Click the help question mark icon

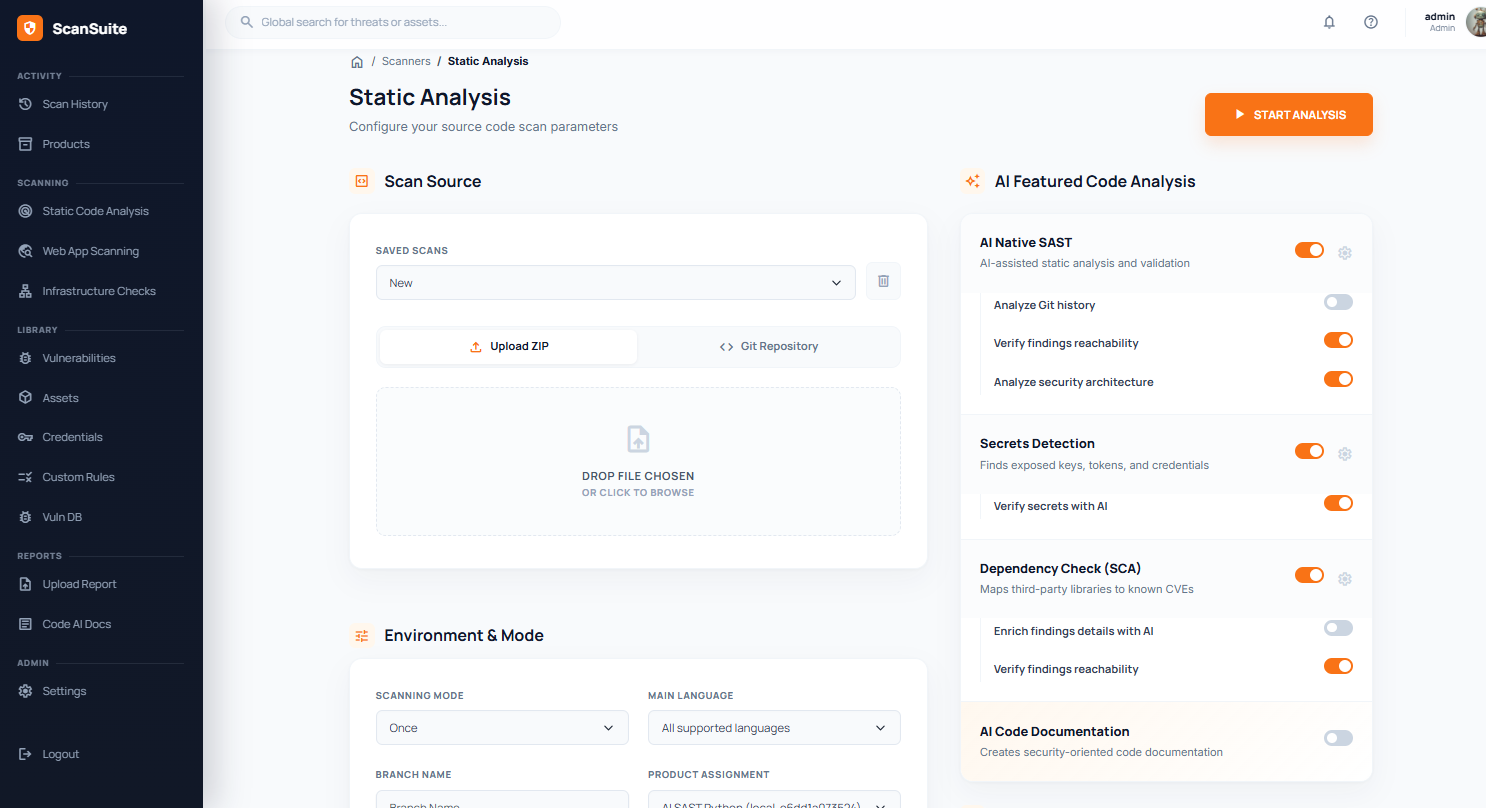(1371, 22)
